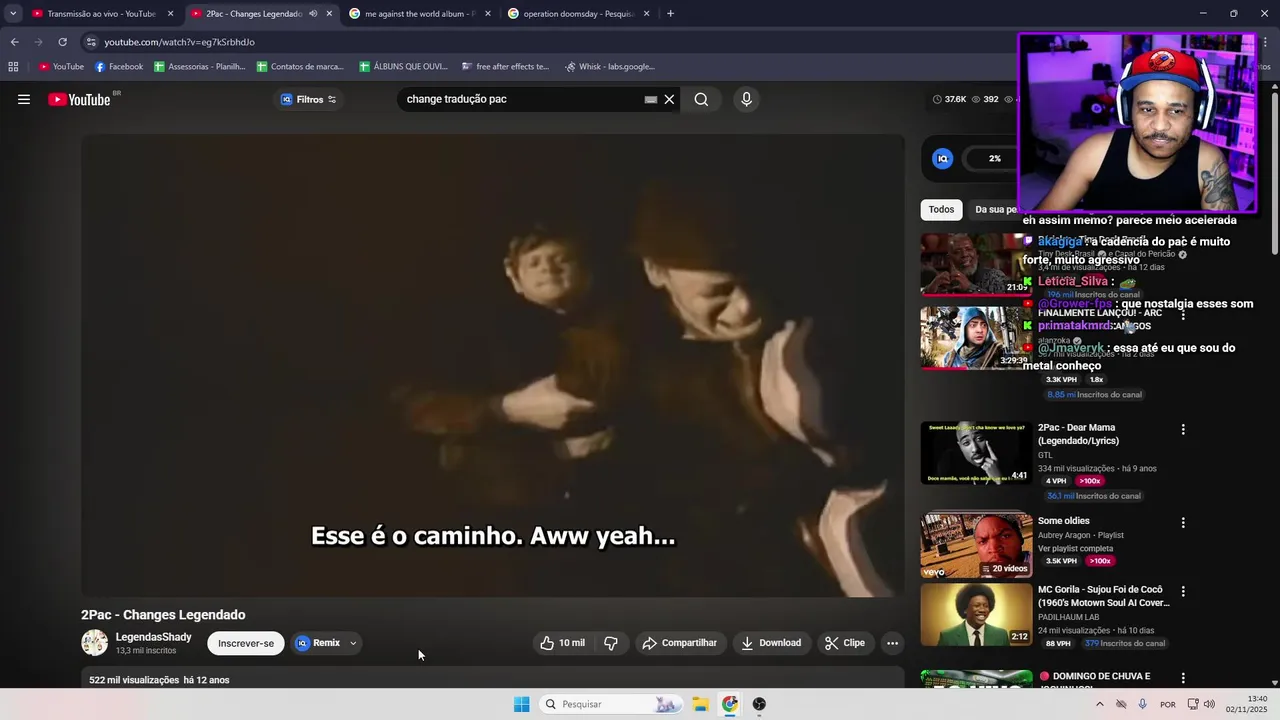This screenshot has width=1280, height=720.
Task: Click the taskbar Pesquisar search box
Action: (611, 704)
